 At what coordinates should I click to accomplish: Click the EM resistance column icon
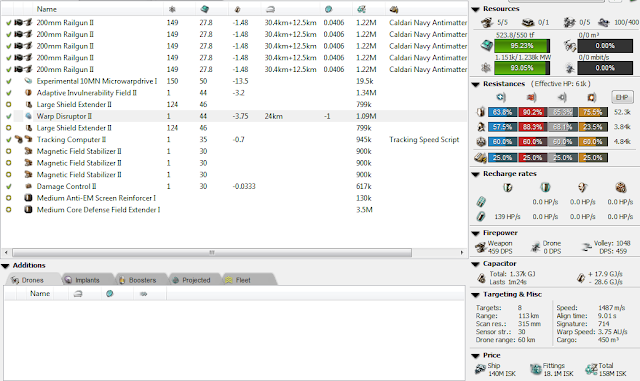(501, 97)
